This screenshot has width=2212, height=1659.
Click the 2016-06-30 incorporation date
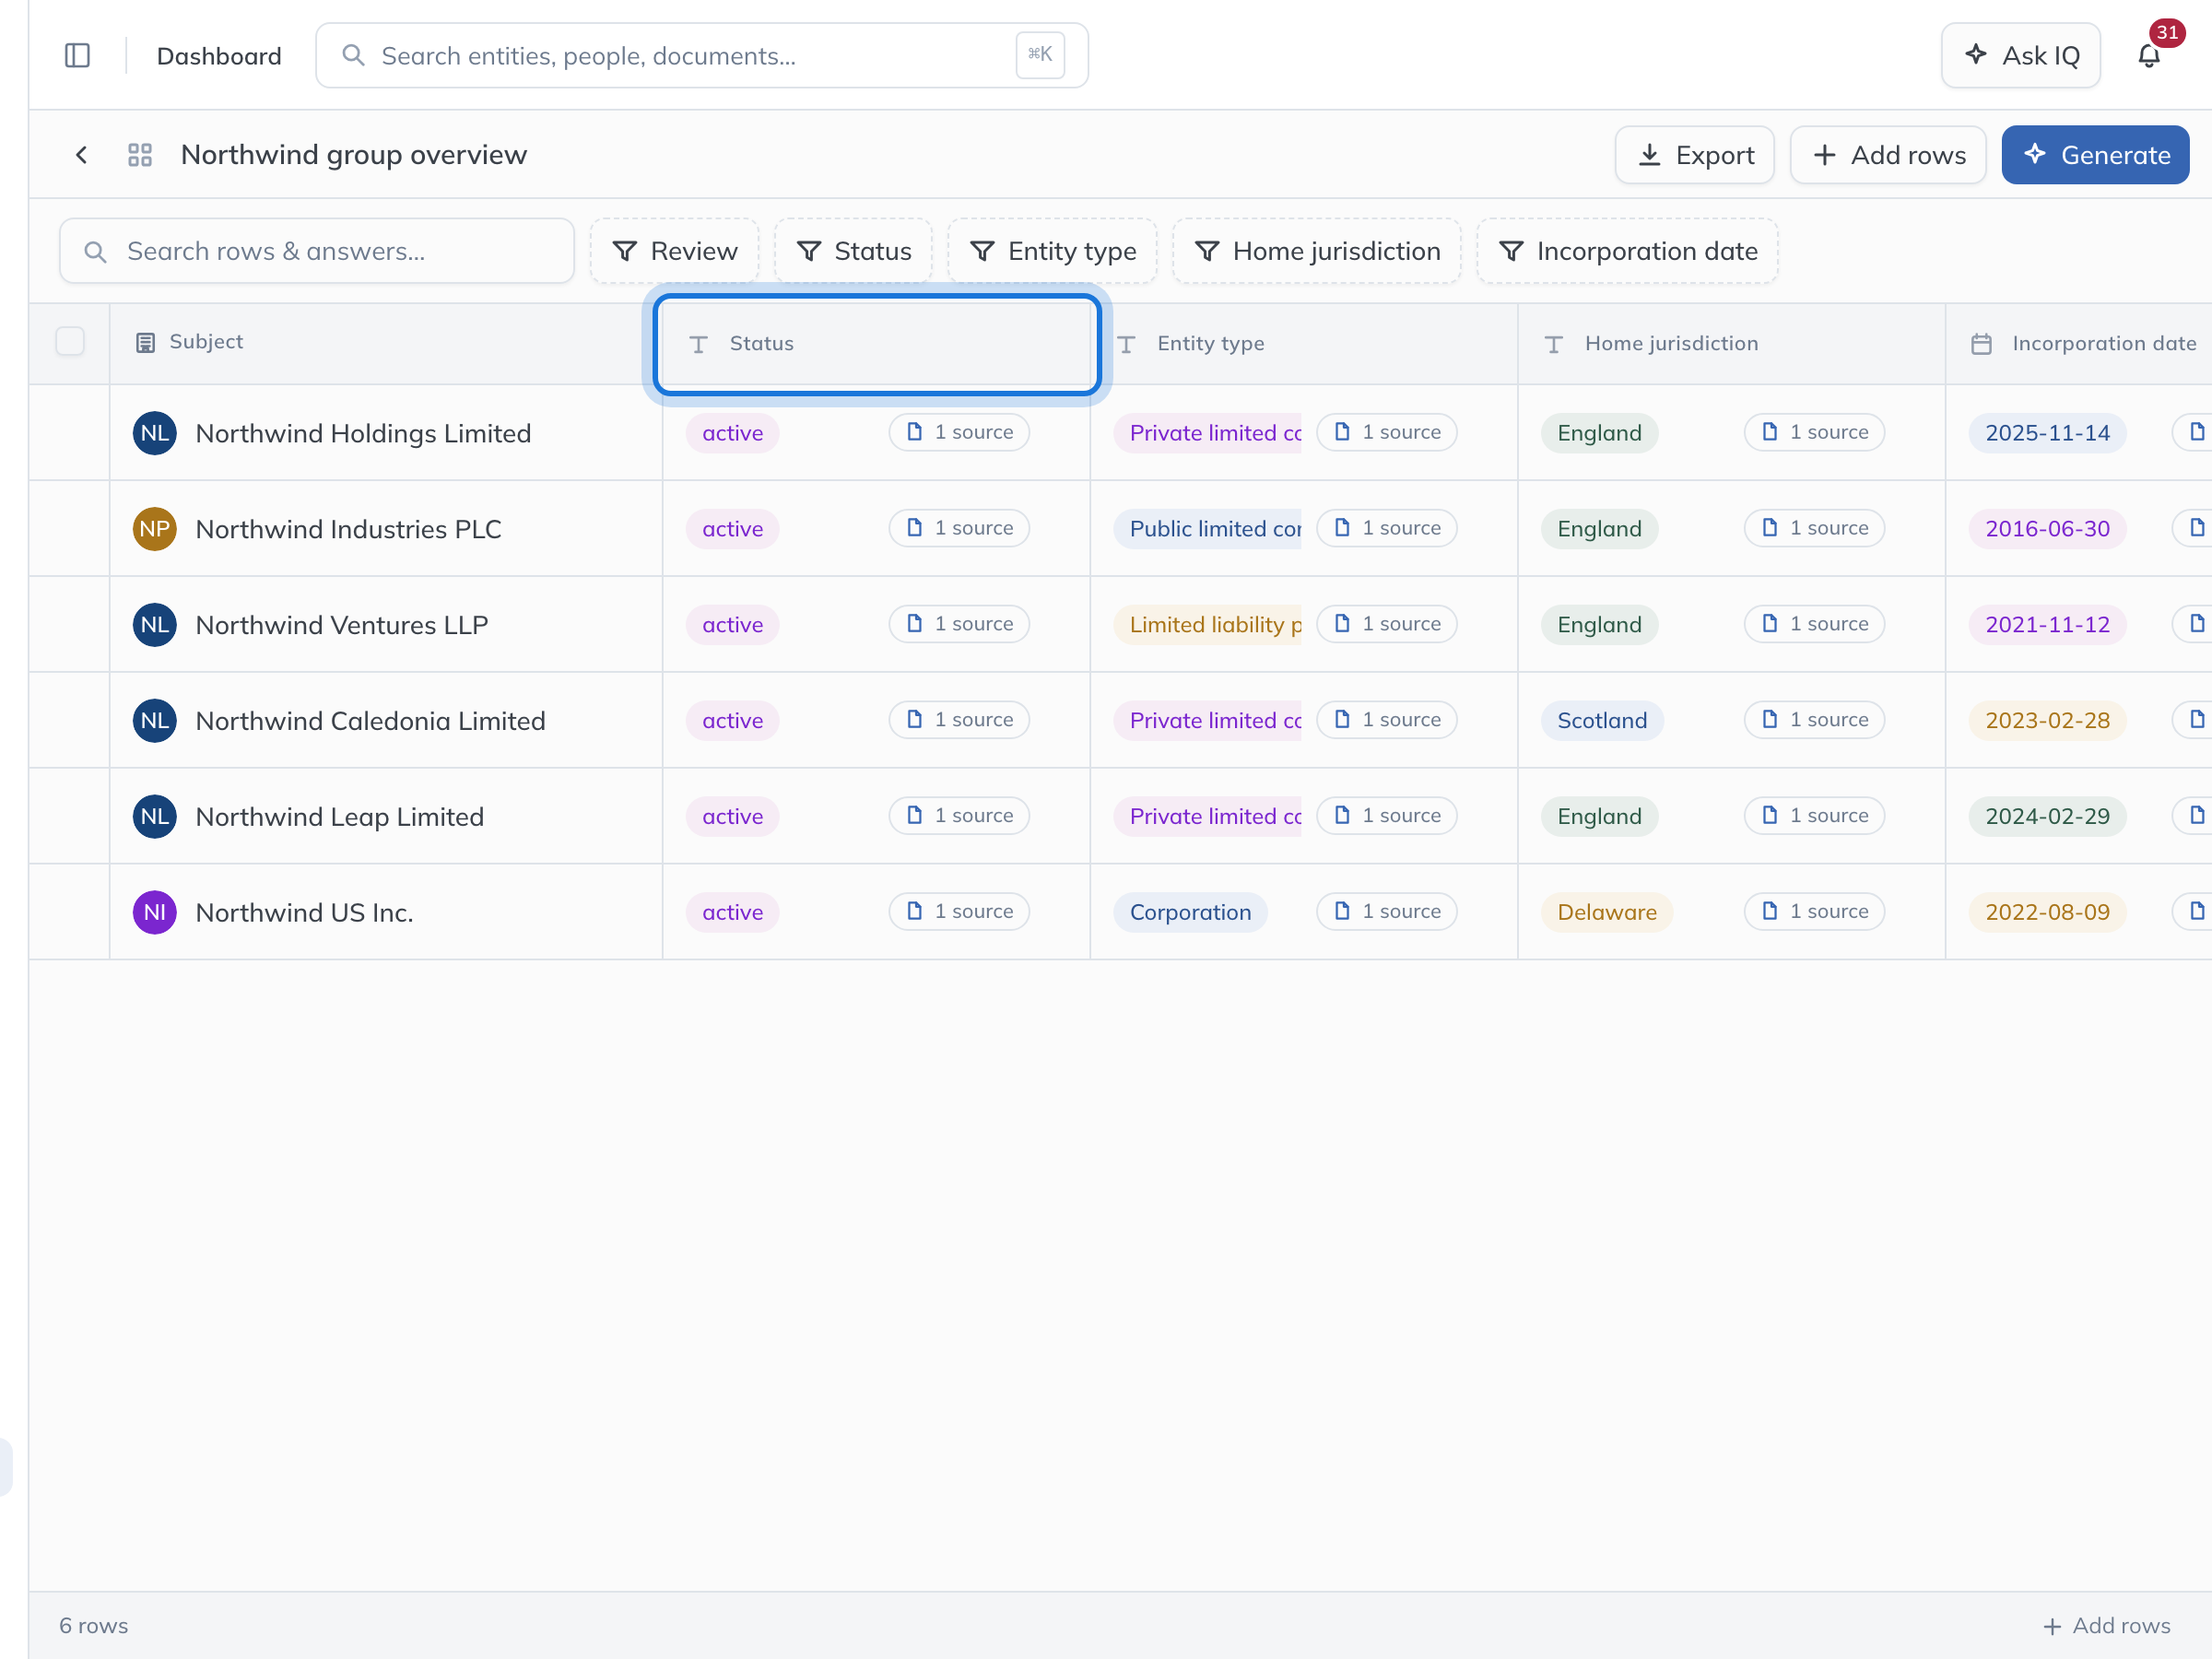tap(2047, 529)
